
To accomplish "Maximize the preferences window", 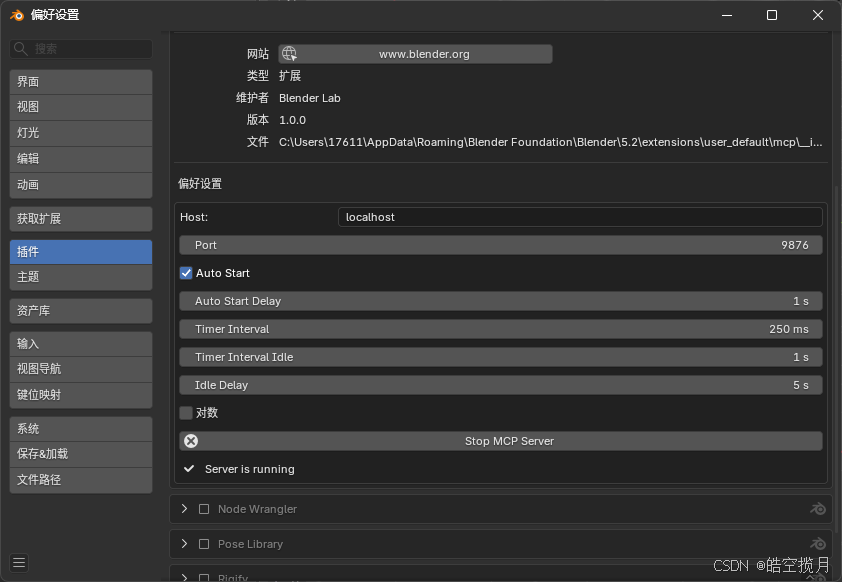I will click(x=772, y=15).
